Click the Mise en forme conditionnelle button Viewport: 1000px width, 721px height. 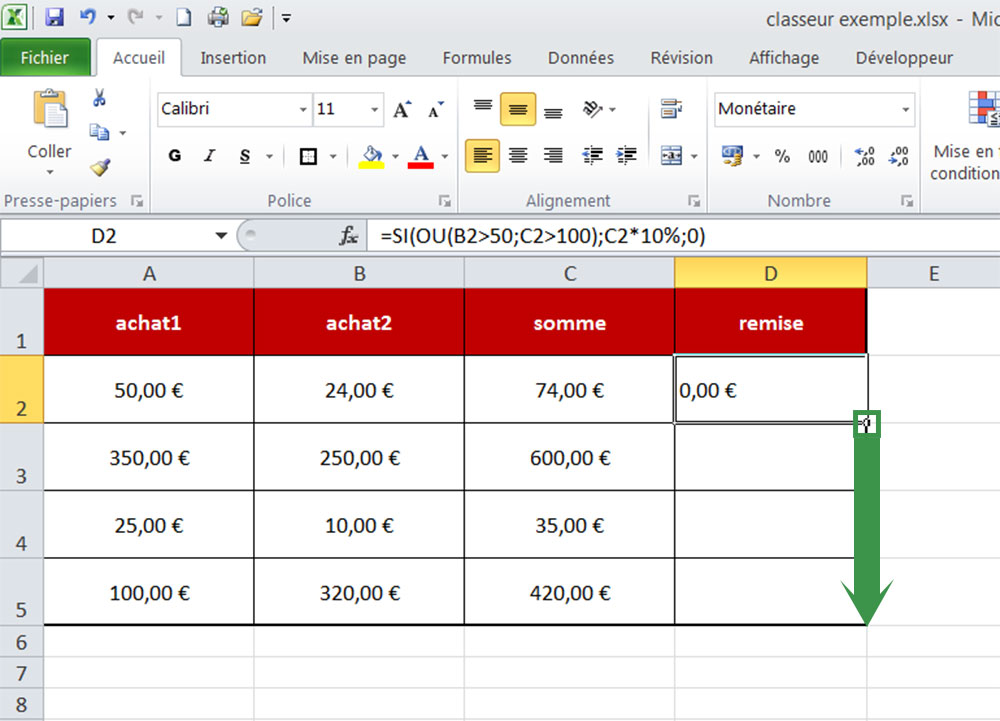(964, 135)
